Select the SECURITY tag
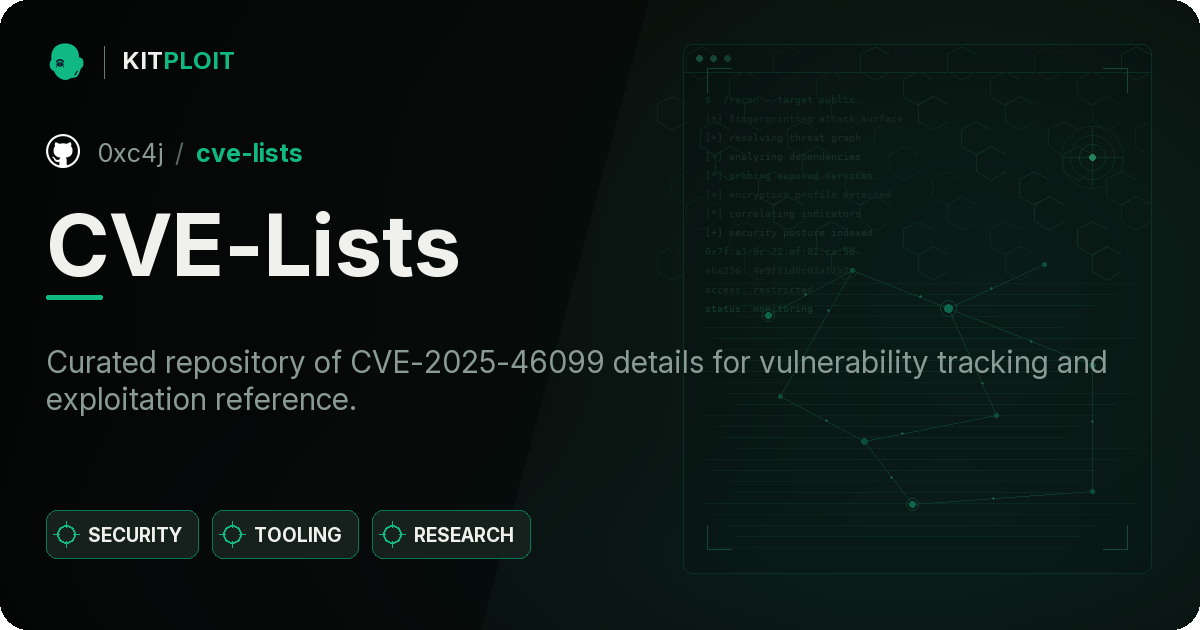 point(122,535)
